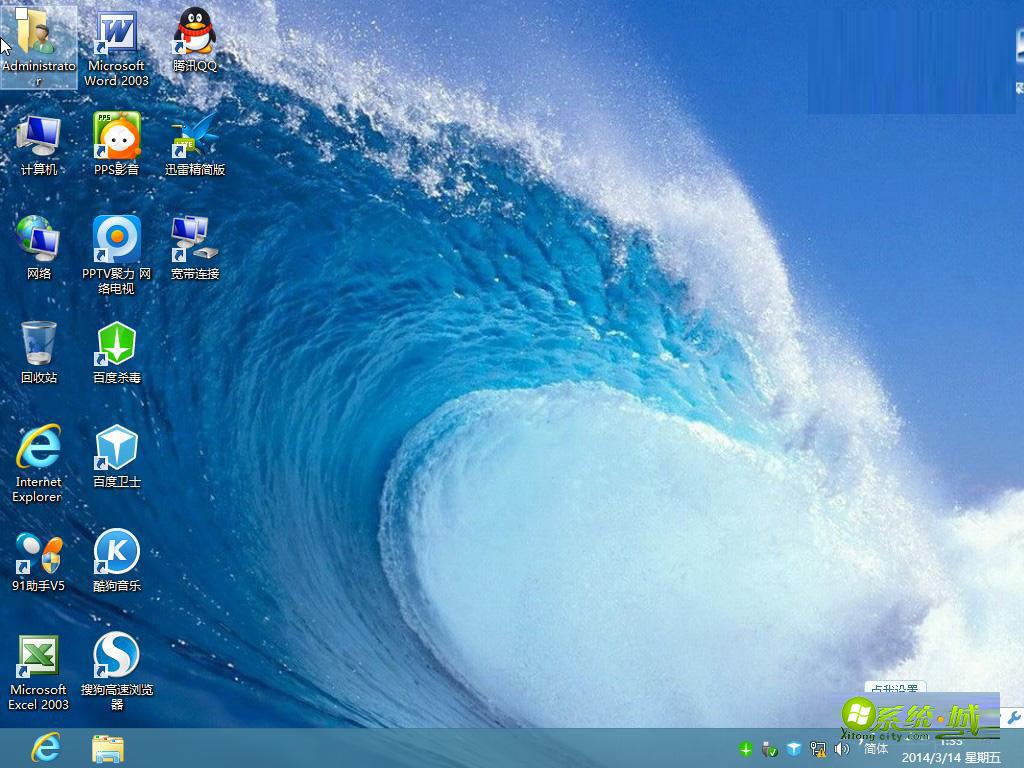Image resolution: width=1024 pixels, height=768 pixels.
Task: Select the 百度杀毒 green shield icon
Action: coord(117,345)
